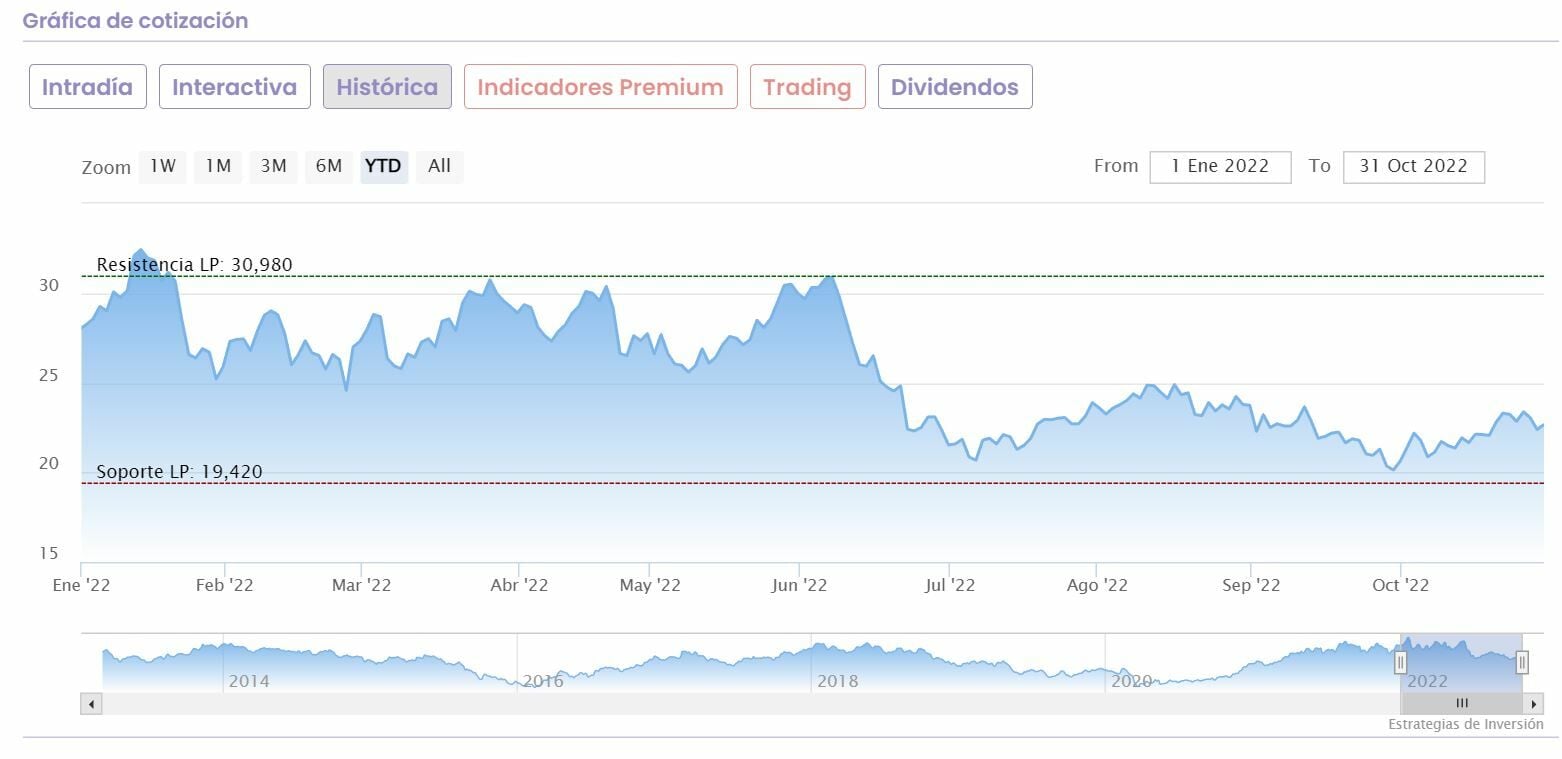Open the Histórica chart tab
Screen dimensions: 1562x759
tap(387, 87)
